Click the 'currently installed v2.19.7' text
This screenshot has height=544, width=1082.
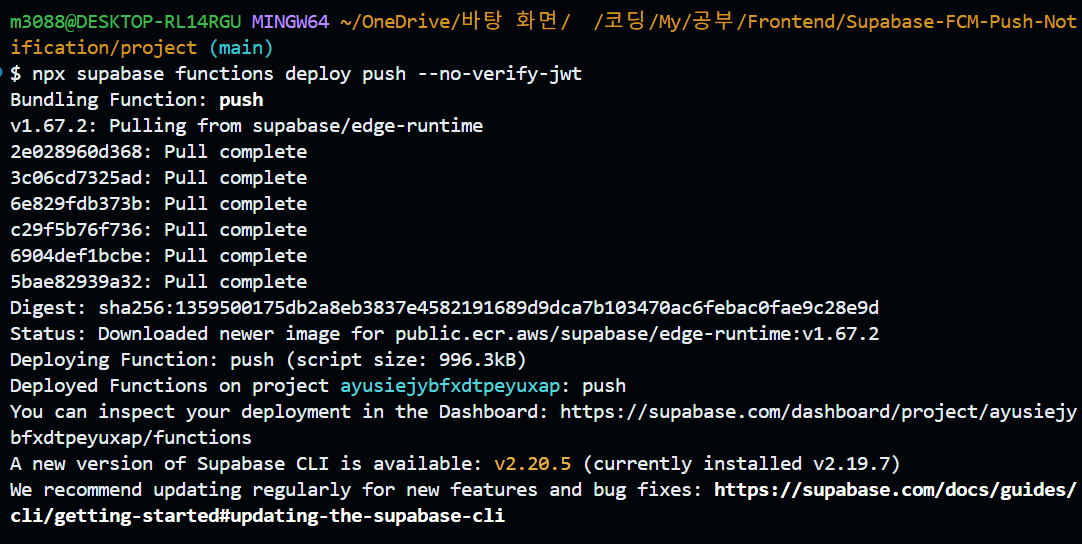742,463
